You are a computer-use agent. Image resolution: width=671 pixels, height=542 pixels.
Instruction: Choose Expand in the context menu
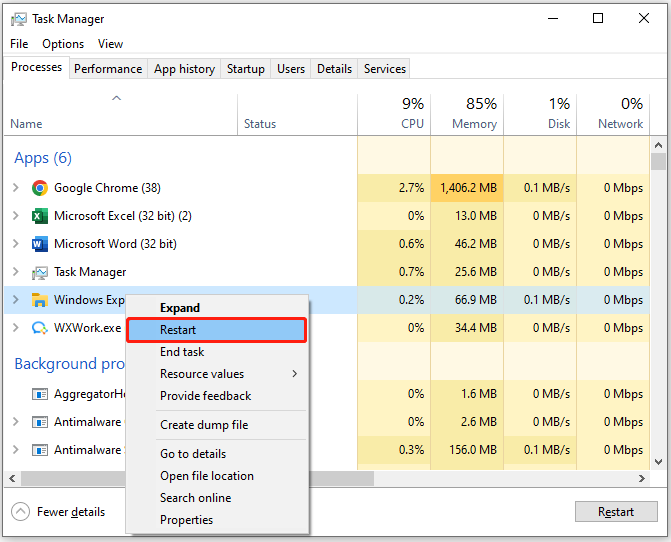pos(217,308)
